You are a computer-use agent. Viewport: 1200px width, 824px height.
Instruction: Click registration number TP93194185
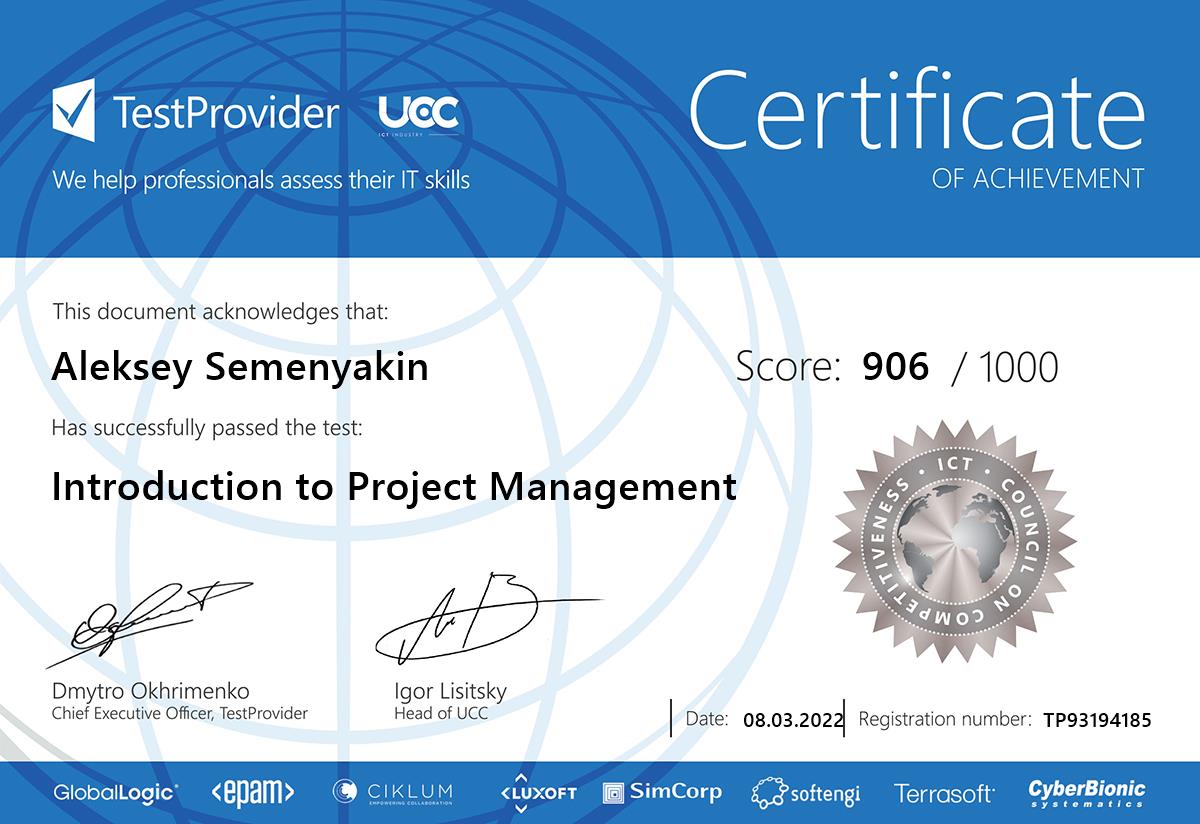pyautogui.click(x=1097, y=719)
